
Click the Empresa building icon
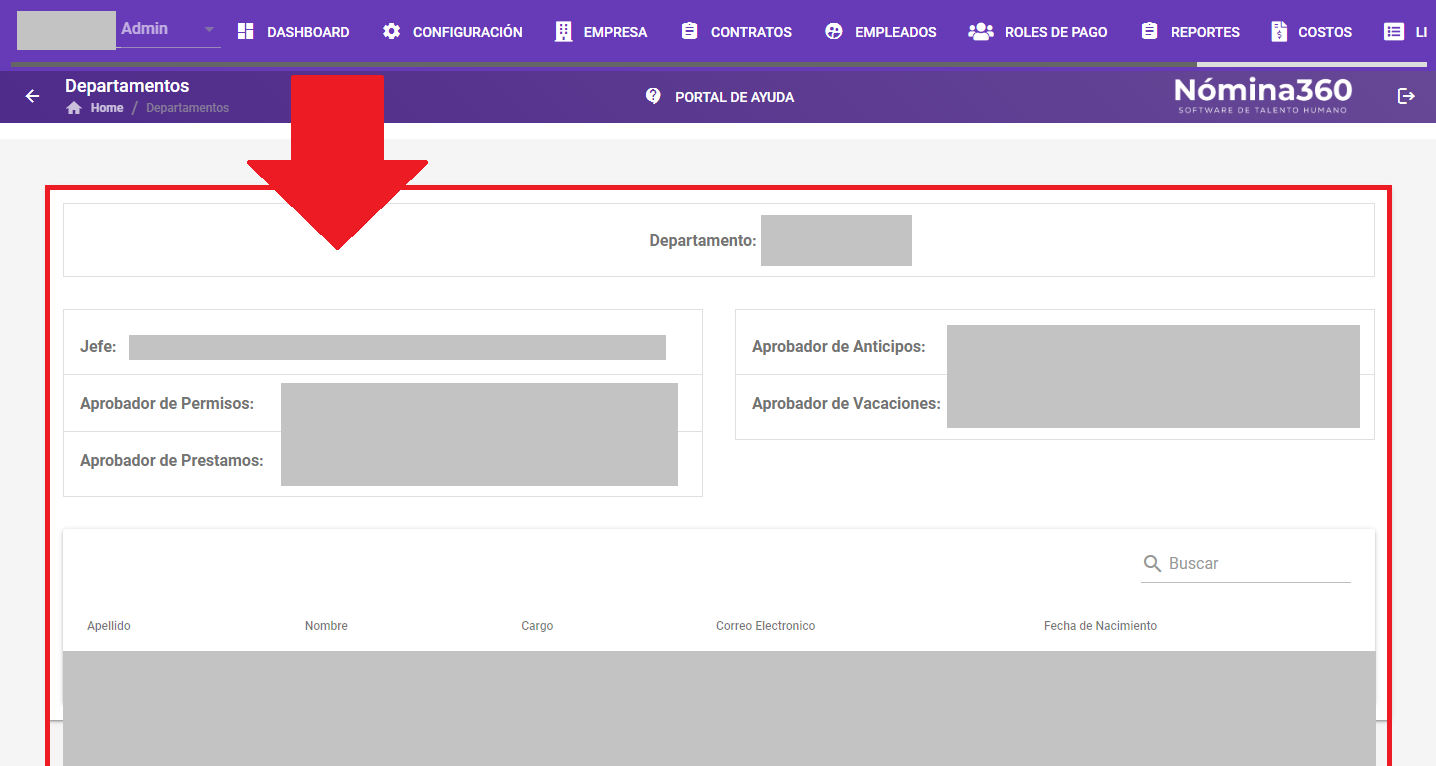coord(564,31)
